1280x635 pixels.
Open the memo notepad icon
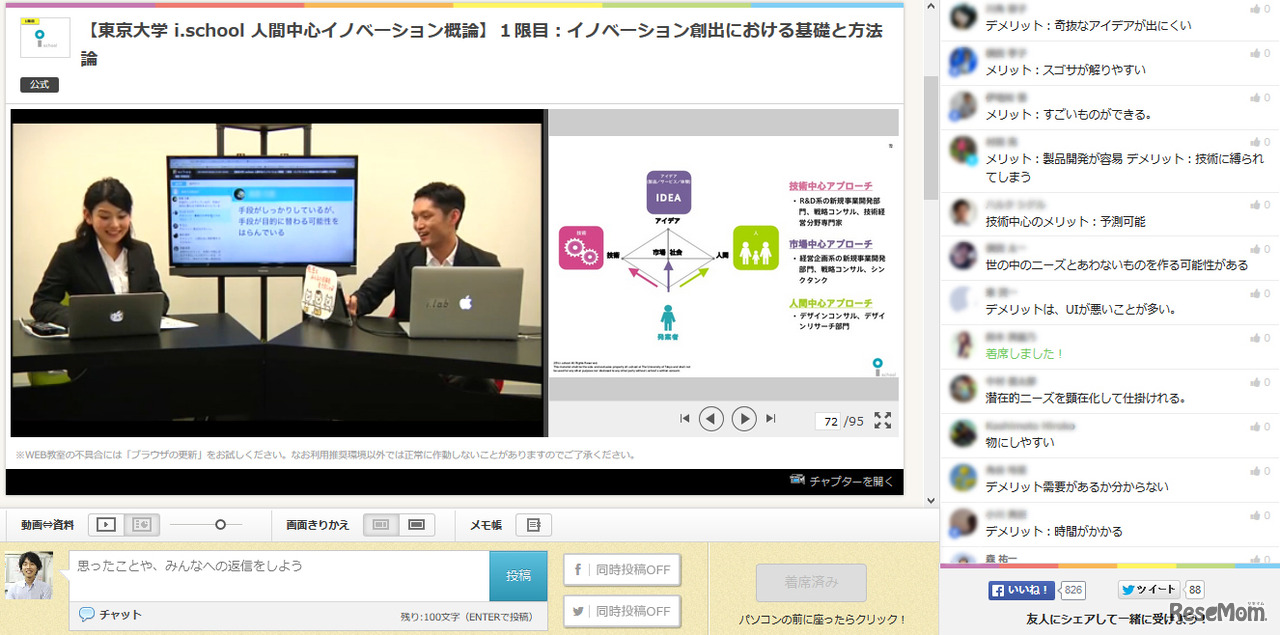[533, 524]
